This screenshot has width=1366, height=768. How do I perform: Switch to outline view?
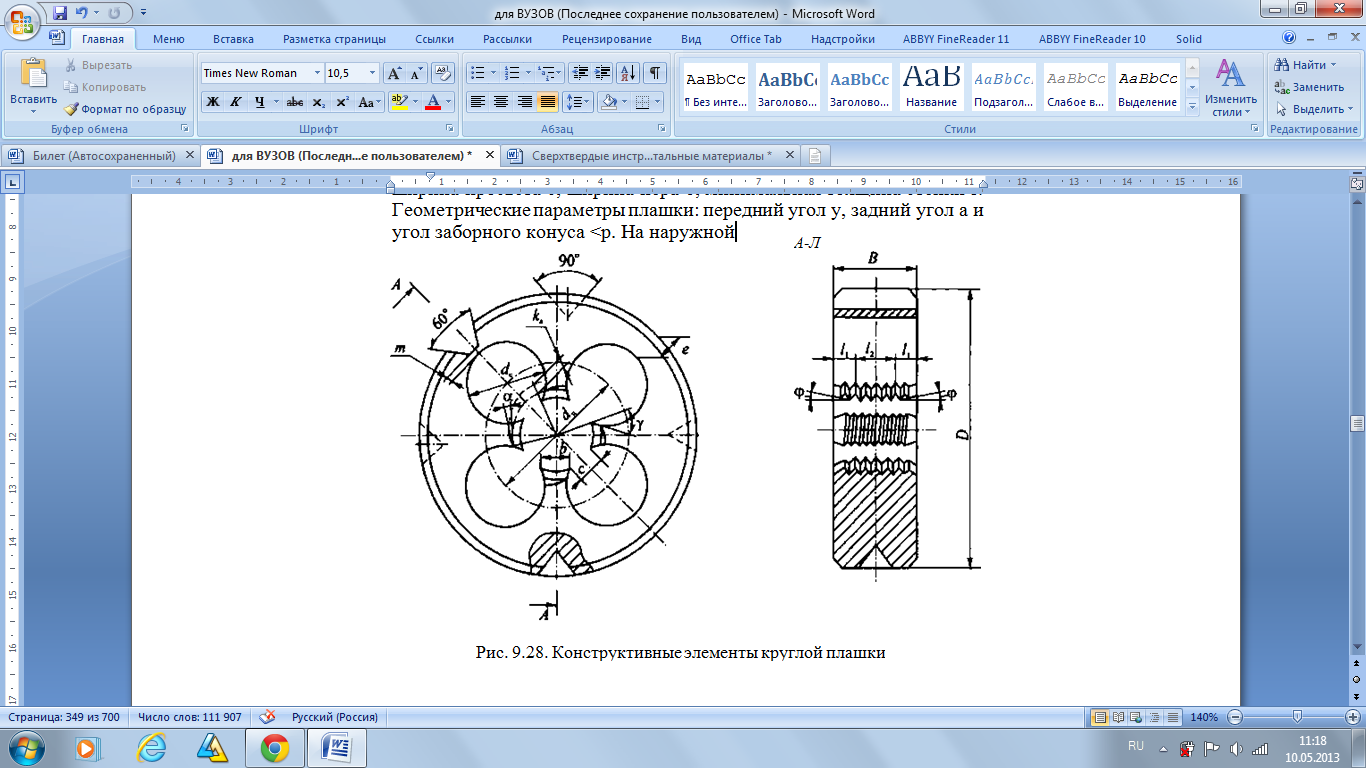point(1153,717)
